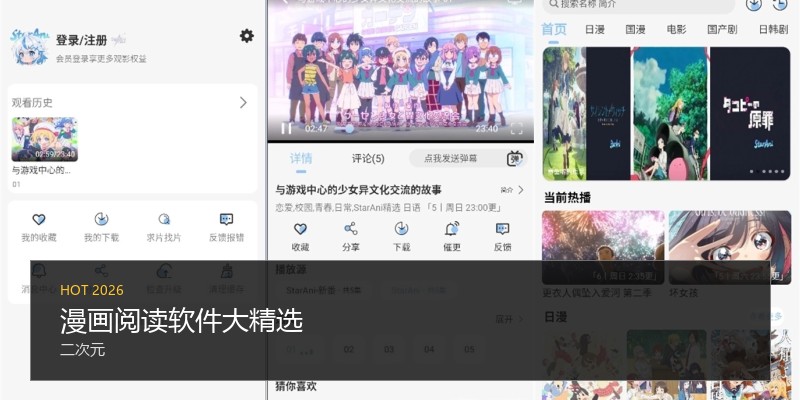
Task: Select the 日韩剧 category tab
Action: tap(773, 29)
